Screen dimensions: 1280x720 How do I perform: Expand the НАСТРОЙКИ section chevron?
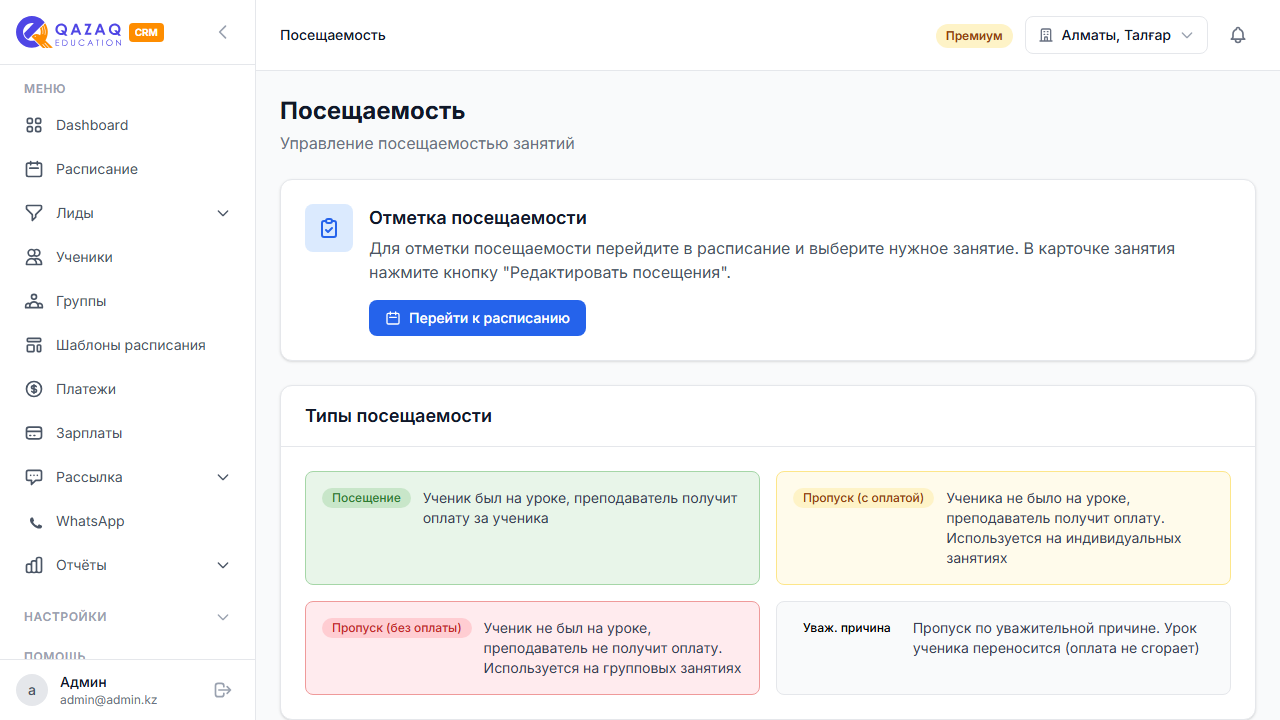click(x=223, y=617)
